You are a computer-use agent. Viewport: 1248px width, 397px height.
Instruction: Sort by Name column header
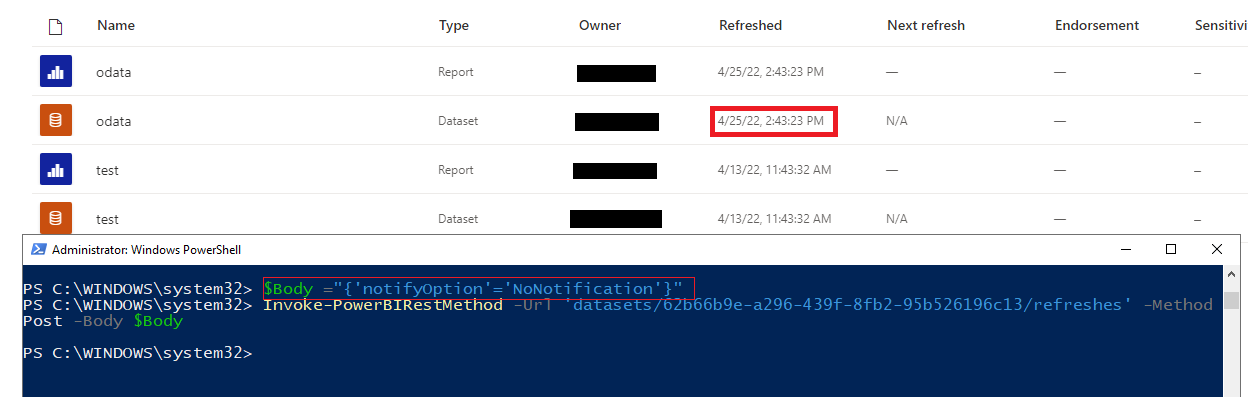(116, 25)
